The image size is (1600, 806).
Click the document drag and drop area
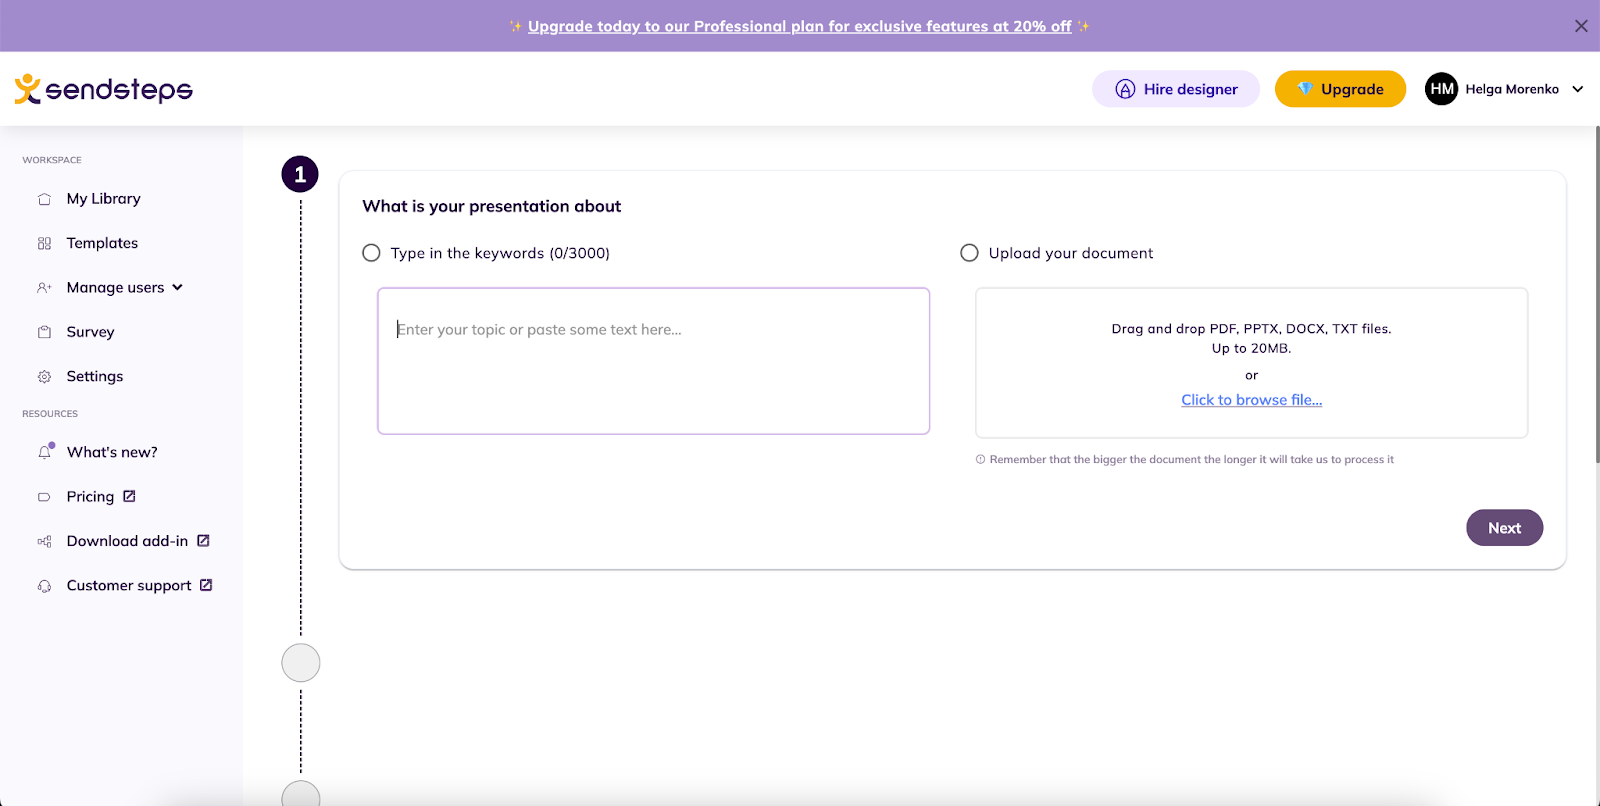pyautogui.click(x=1251, y=363)
